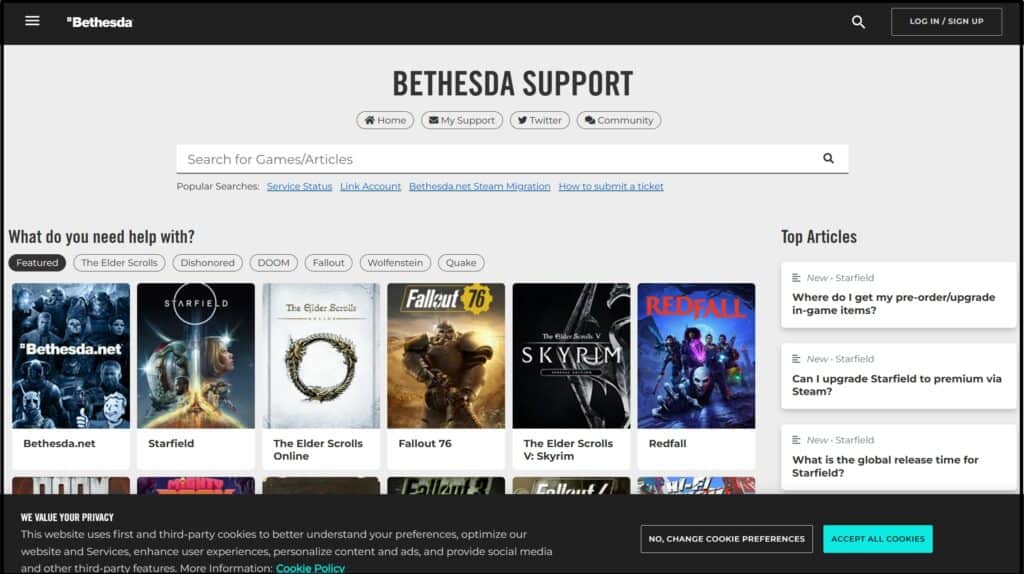Screen dimensions: 1024x574
Task: Select The Elder Scrolls filter tab
Action: pos(120,263)
